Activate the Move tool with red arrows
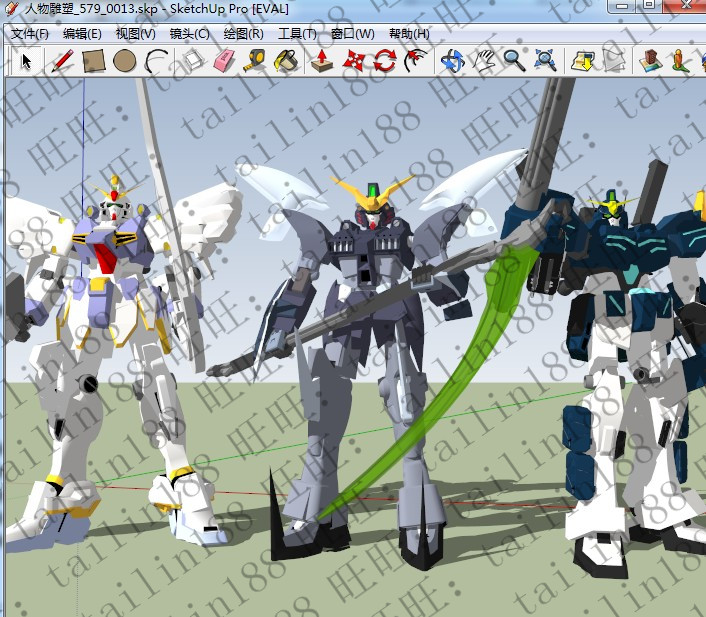This screenshot has height=617, width=706. (354, 61)
